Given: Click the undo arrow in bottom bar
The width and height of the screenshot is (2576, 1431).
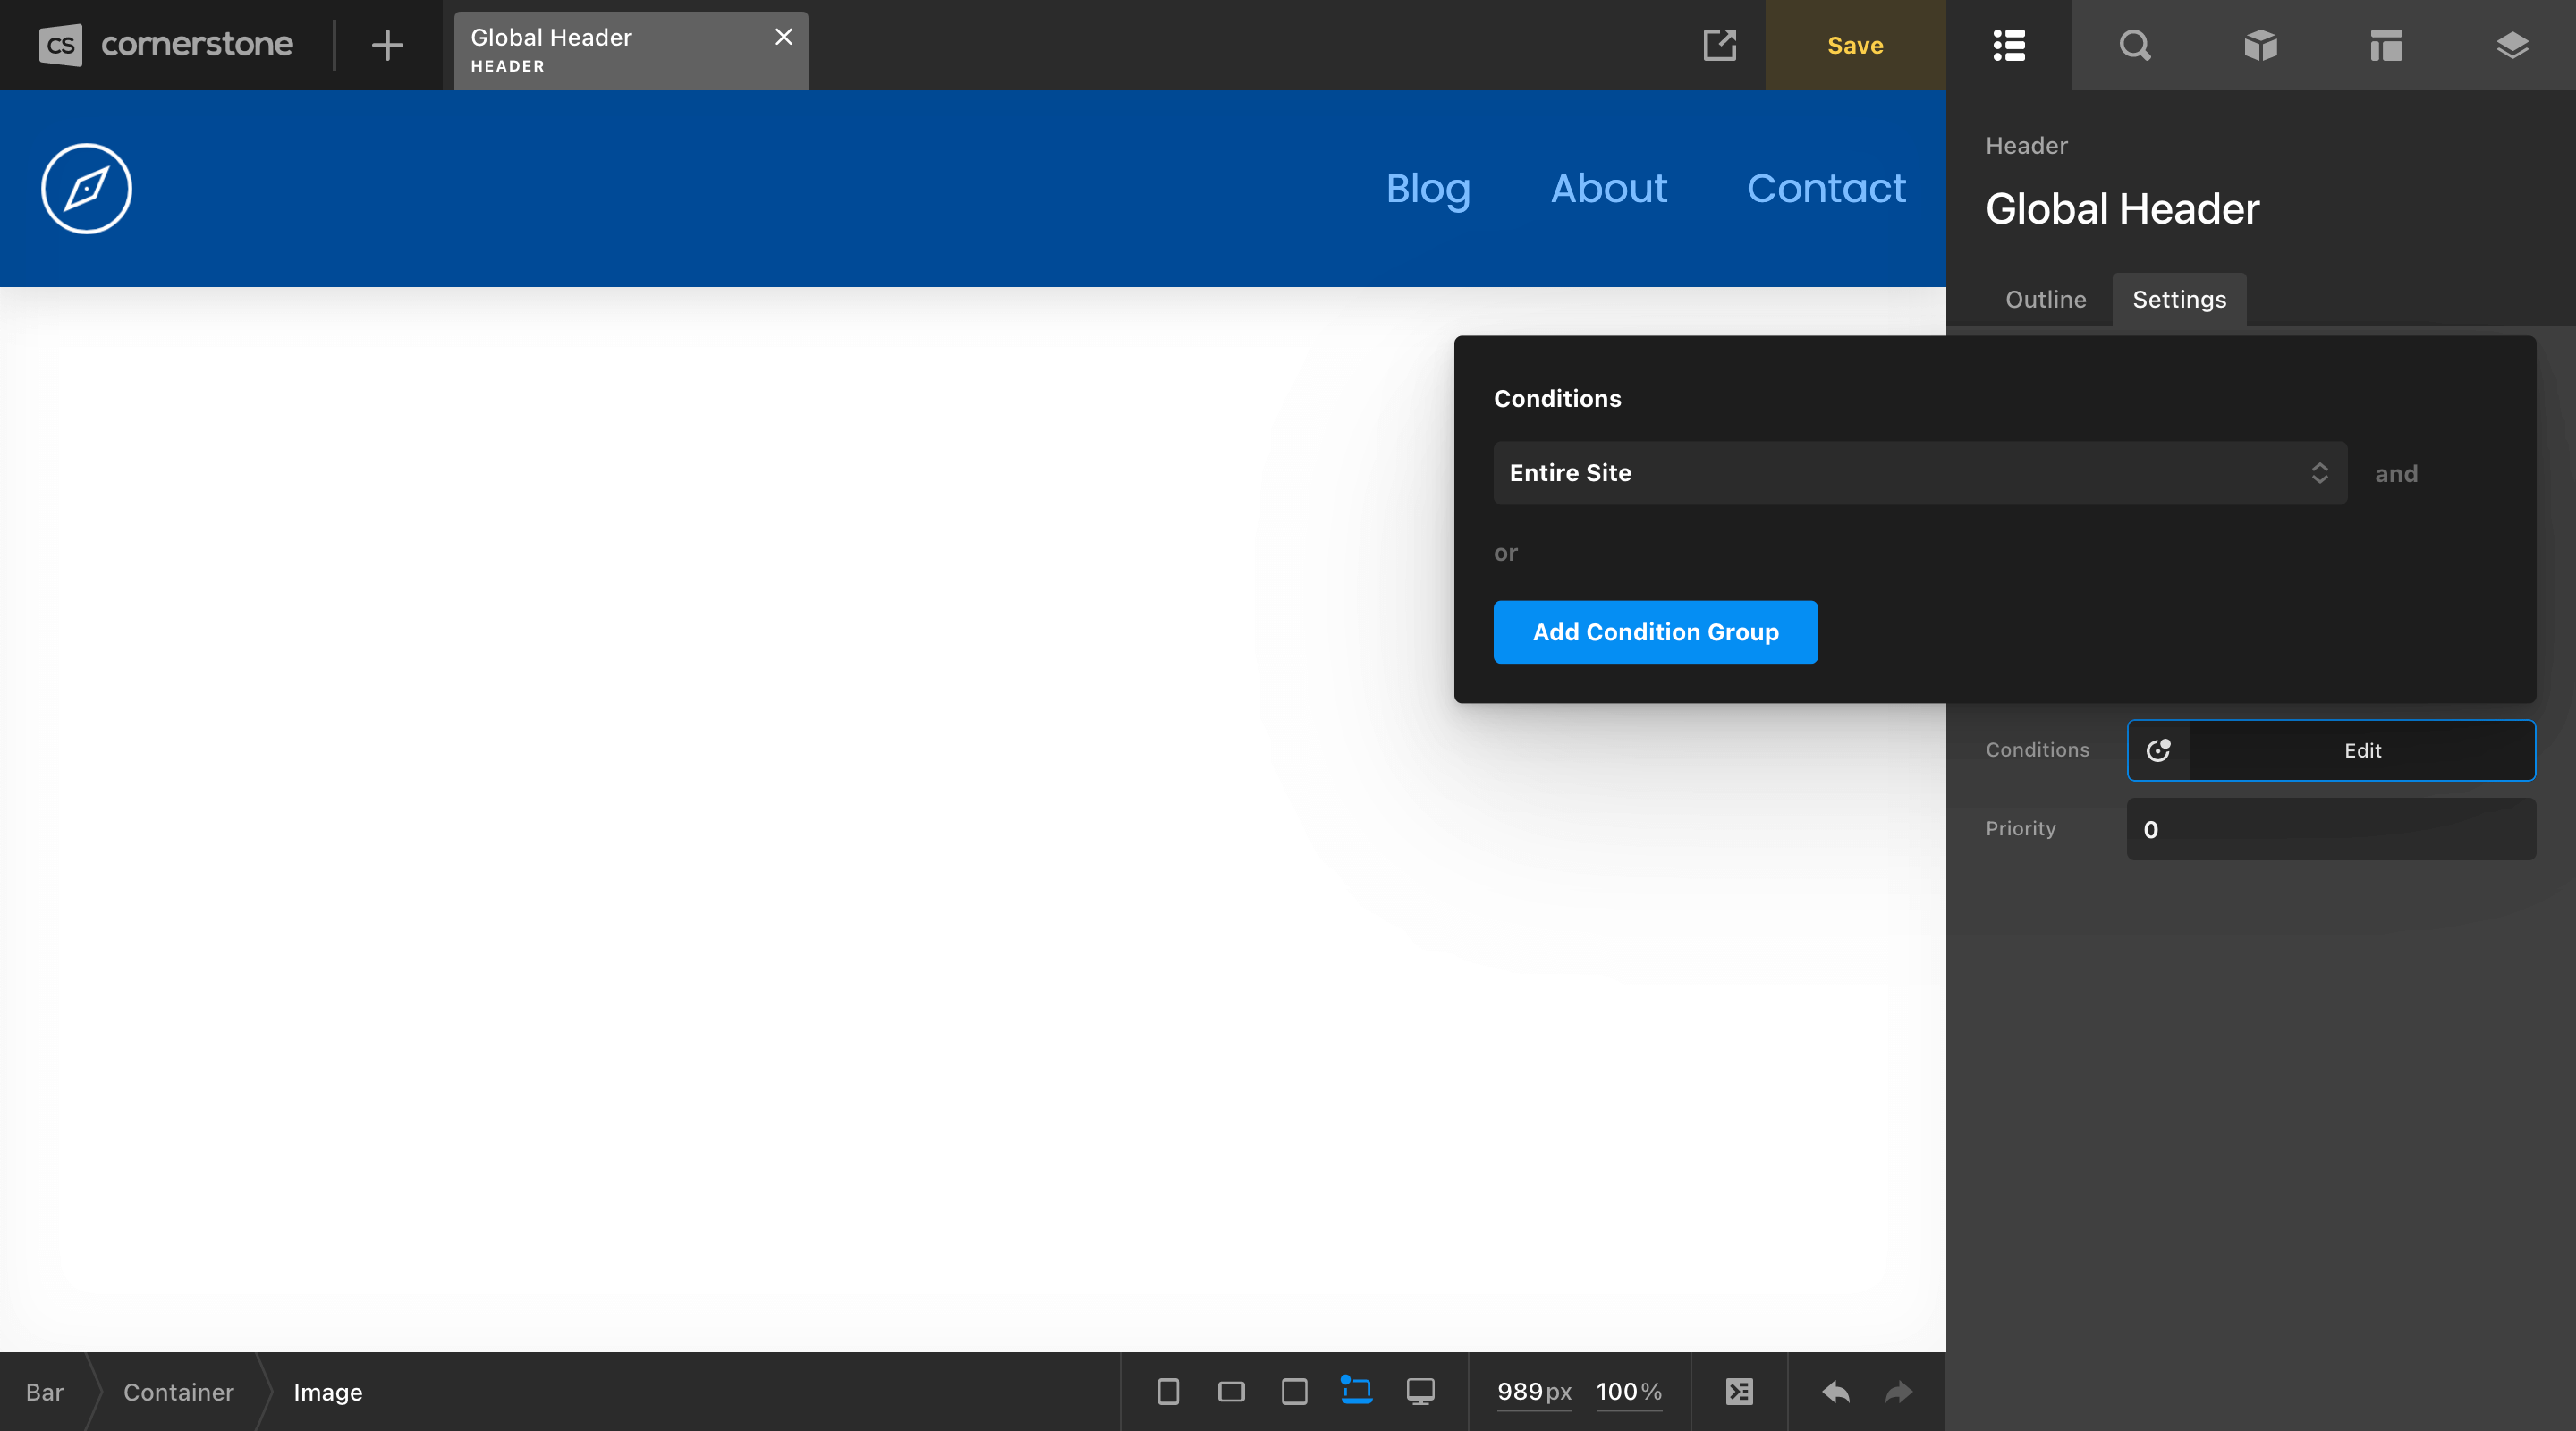Looking at the screenshot, I should (1836, 1391).
